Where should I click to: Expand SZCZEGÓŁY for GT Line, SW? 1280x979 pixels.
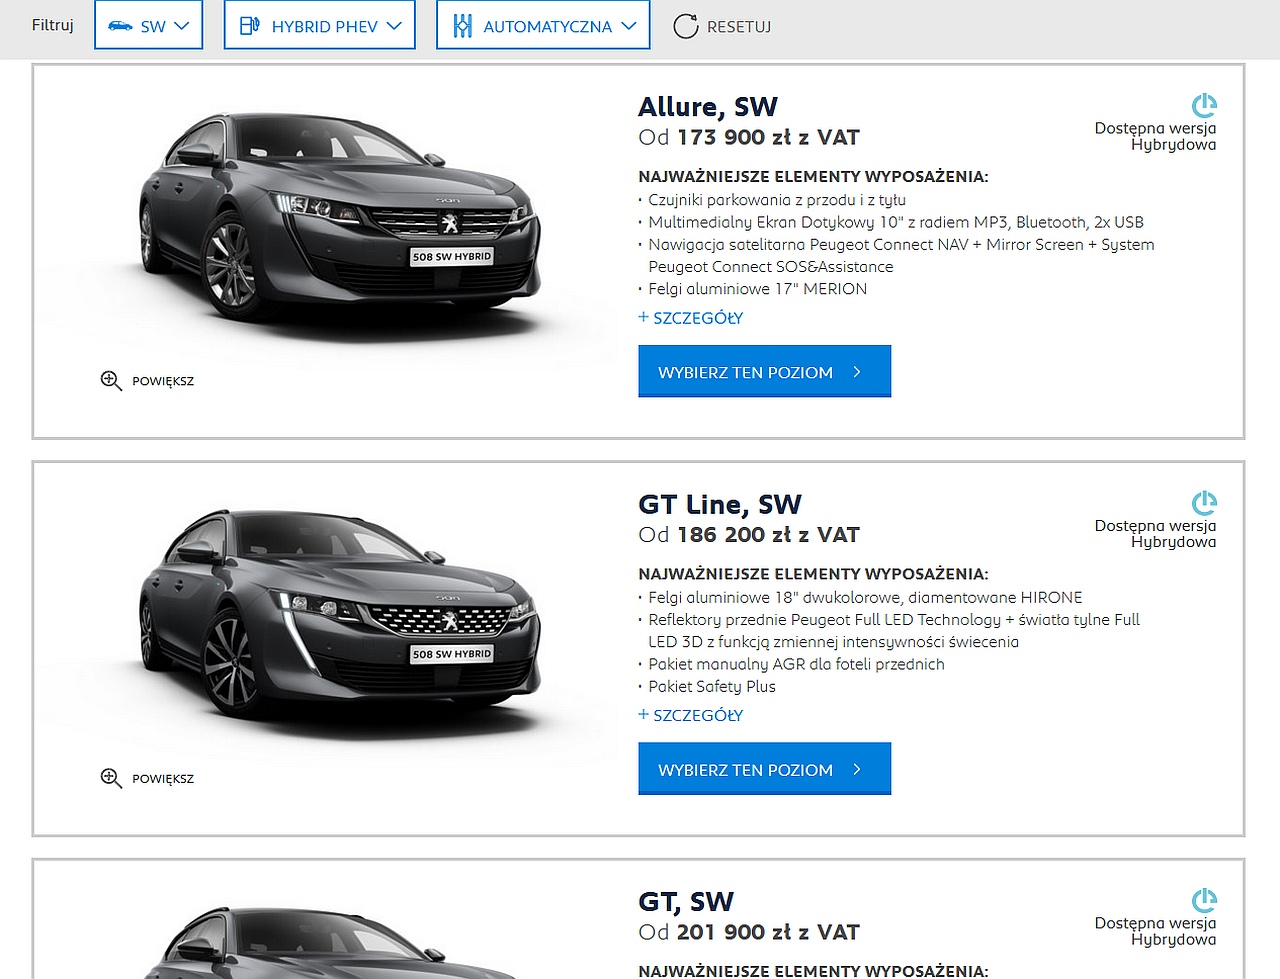click(x=691, y=715)
